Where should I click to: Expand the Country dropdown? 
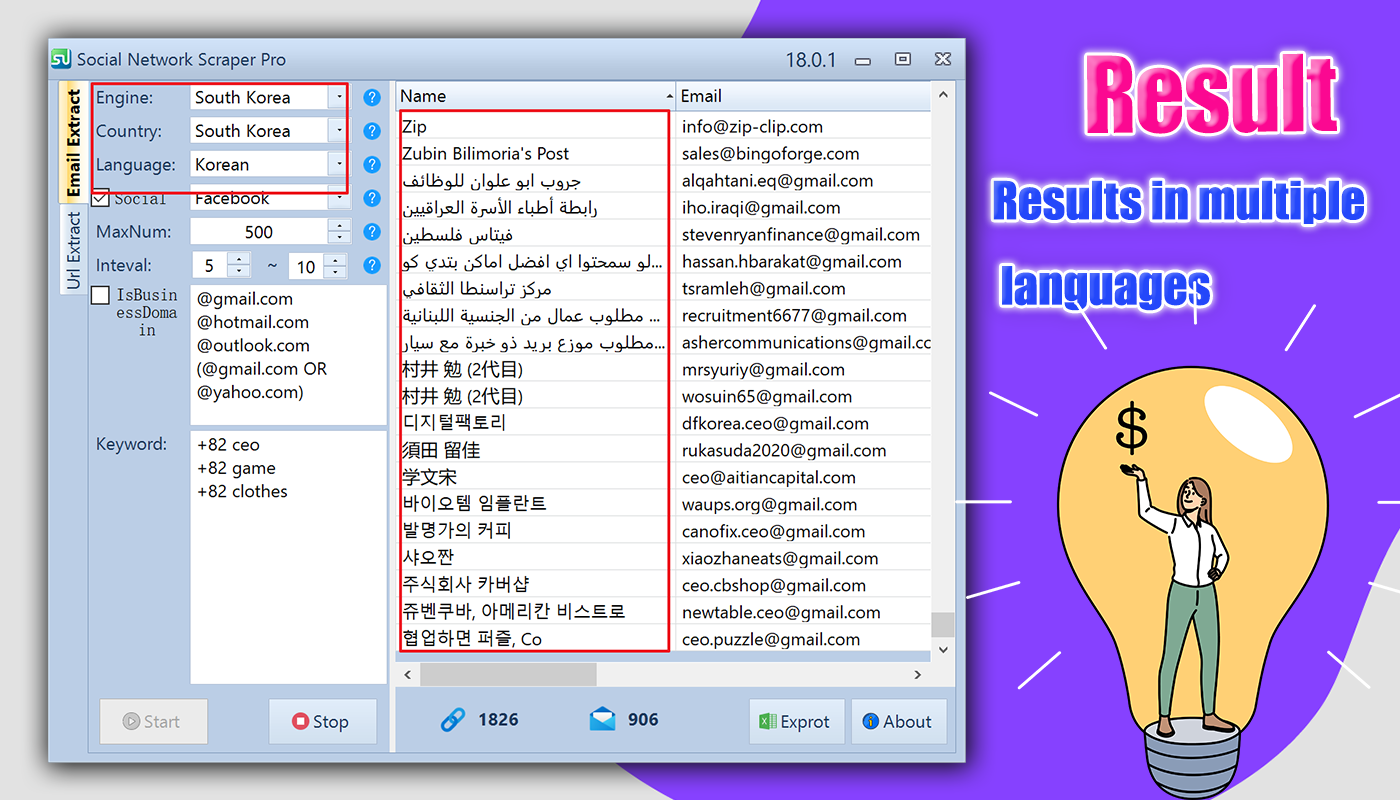[340, 131]
